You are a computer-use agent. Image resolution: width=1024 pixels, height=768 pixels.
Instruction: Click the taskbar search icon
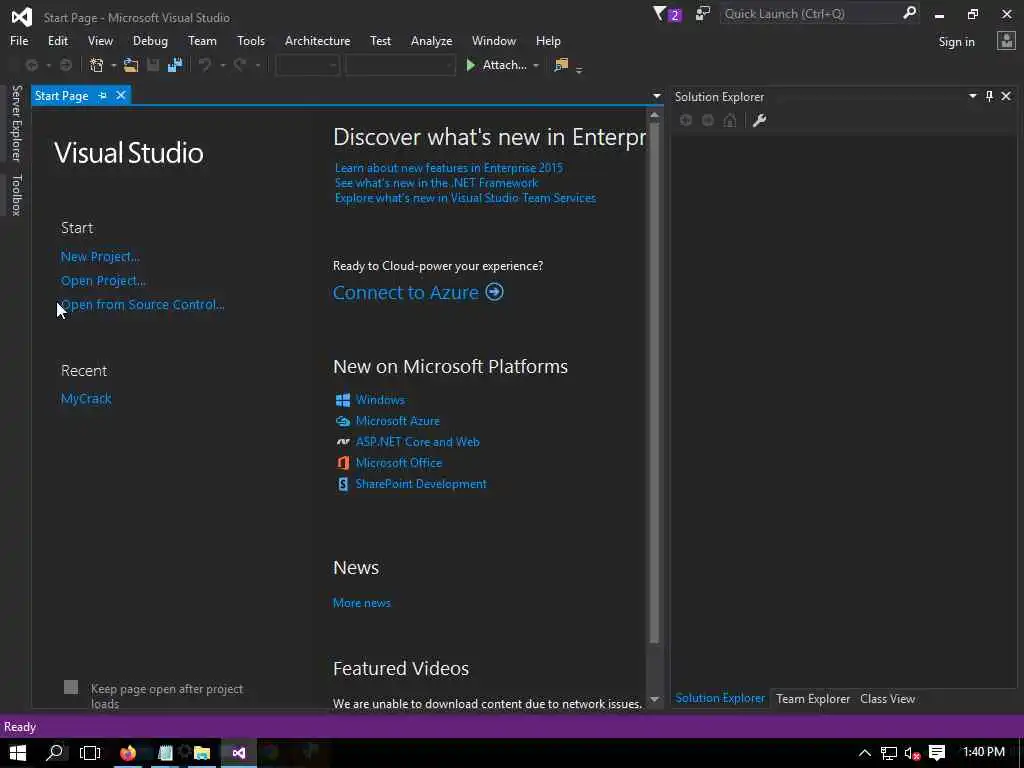(55, 752)
